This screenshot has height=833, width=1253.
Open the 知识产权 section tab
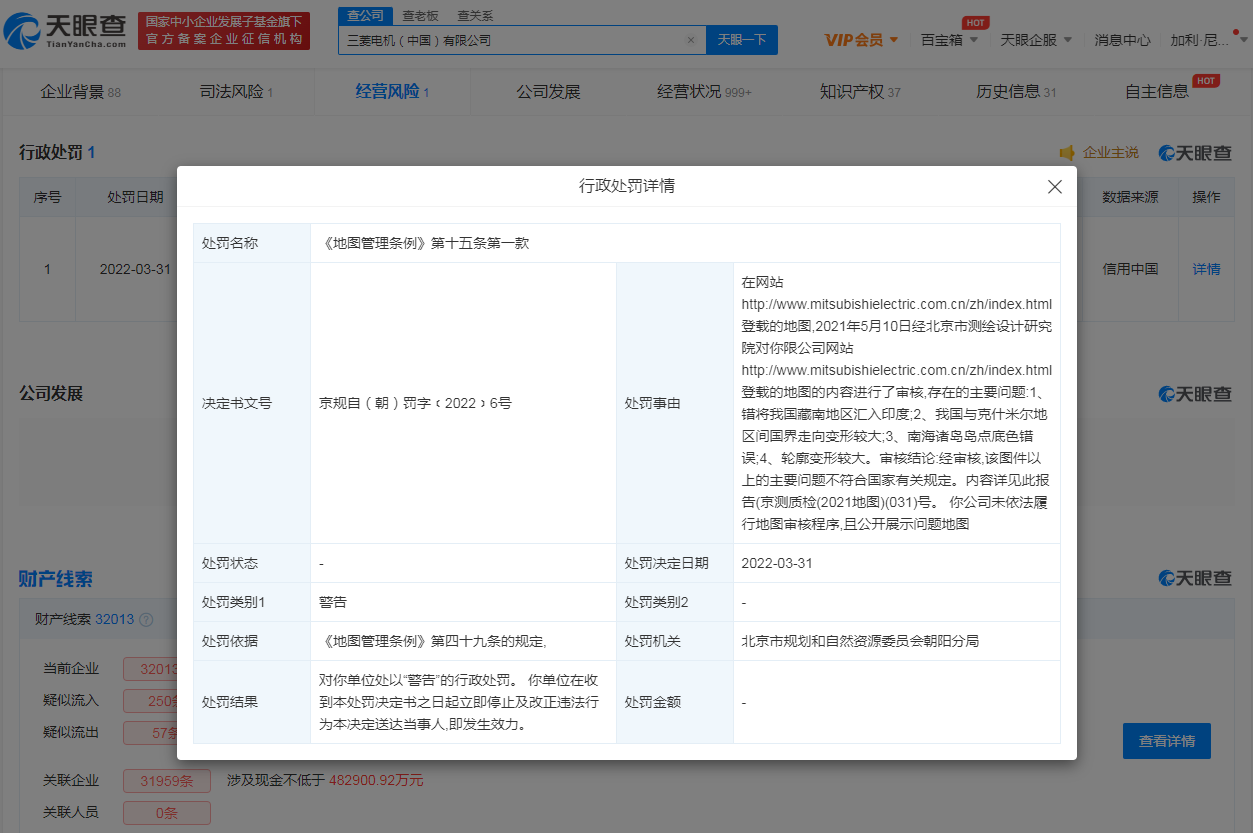click(x=860, y=92)
